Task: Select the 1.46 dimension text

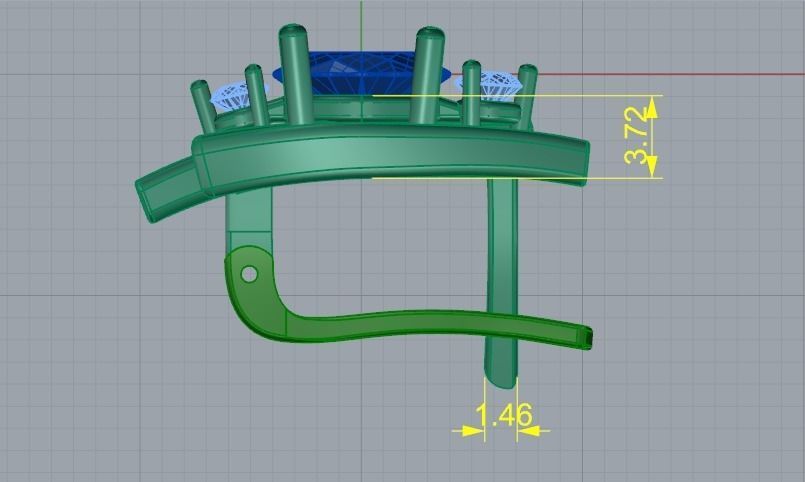Action: coord(504,415)
